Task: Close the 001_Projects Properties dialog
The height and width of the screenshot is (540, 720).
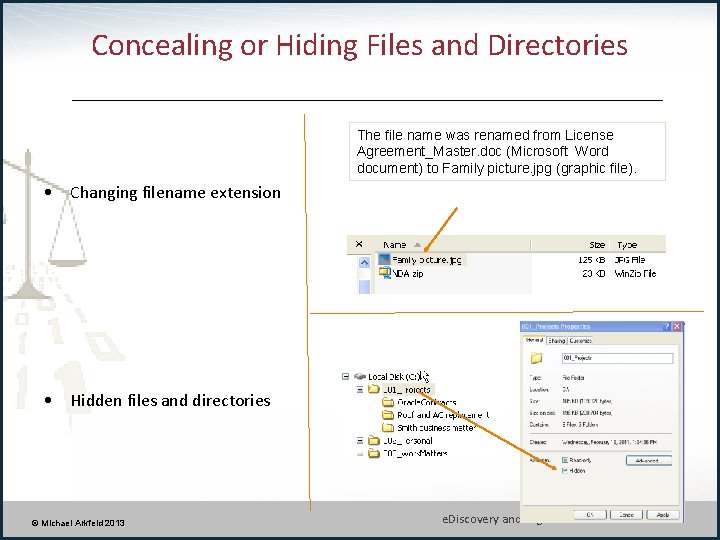Action: click(x=677, y=326)
